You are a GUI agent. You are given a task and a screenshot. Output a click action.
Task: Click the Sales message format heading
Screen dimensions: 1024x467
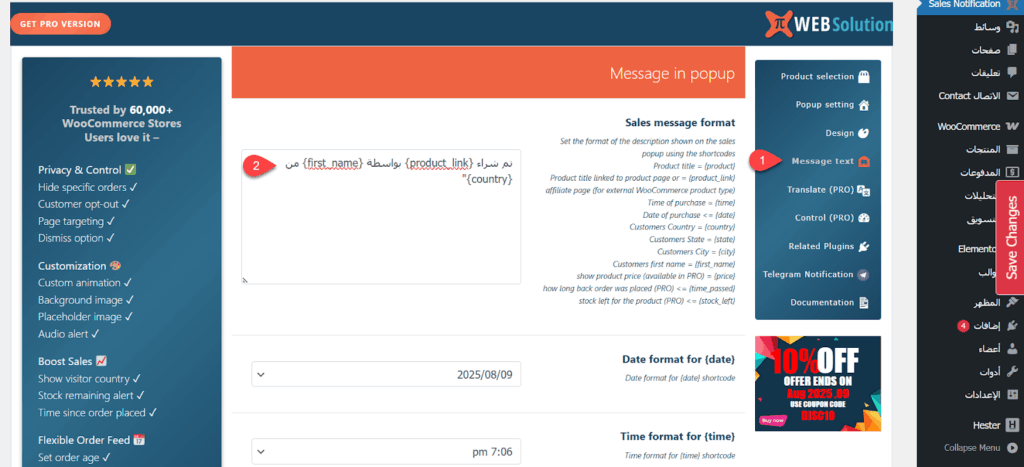pyautogui.click(x=680, y=123)
